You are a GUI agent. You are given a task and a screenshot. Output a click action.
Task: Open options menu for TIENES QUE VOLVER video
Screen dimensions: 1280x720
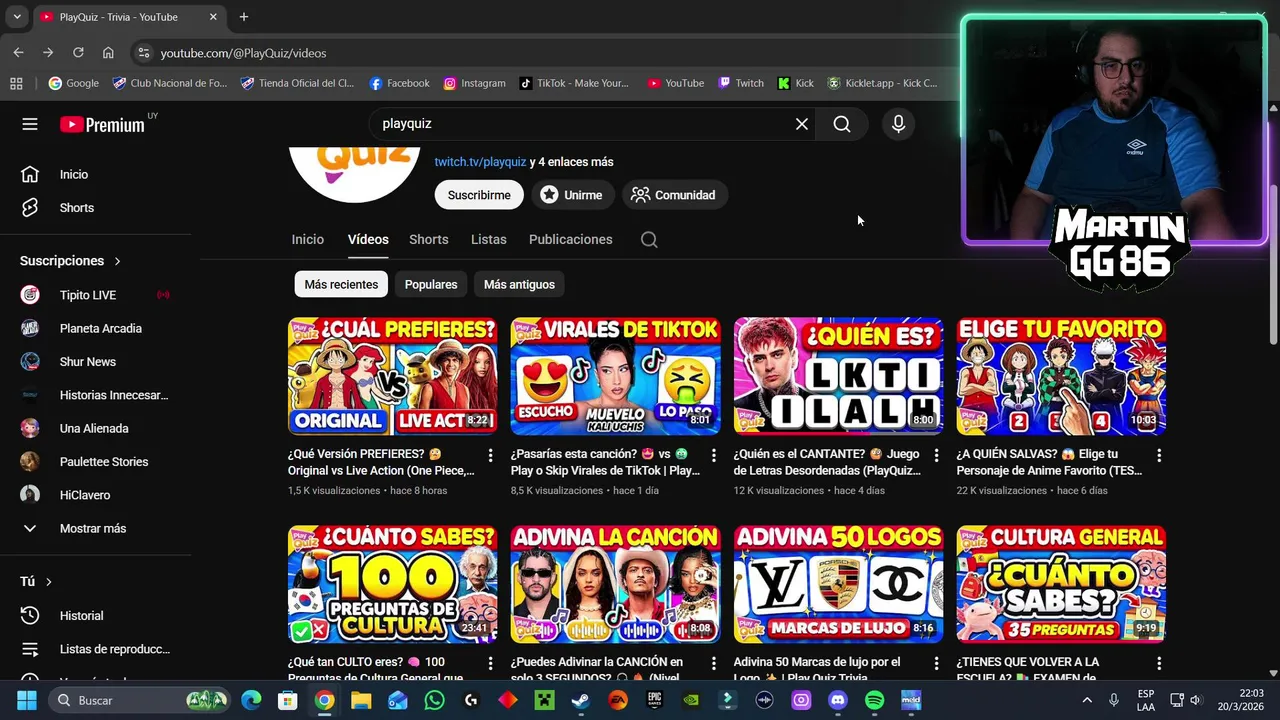coord(1159,663)
